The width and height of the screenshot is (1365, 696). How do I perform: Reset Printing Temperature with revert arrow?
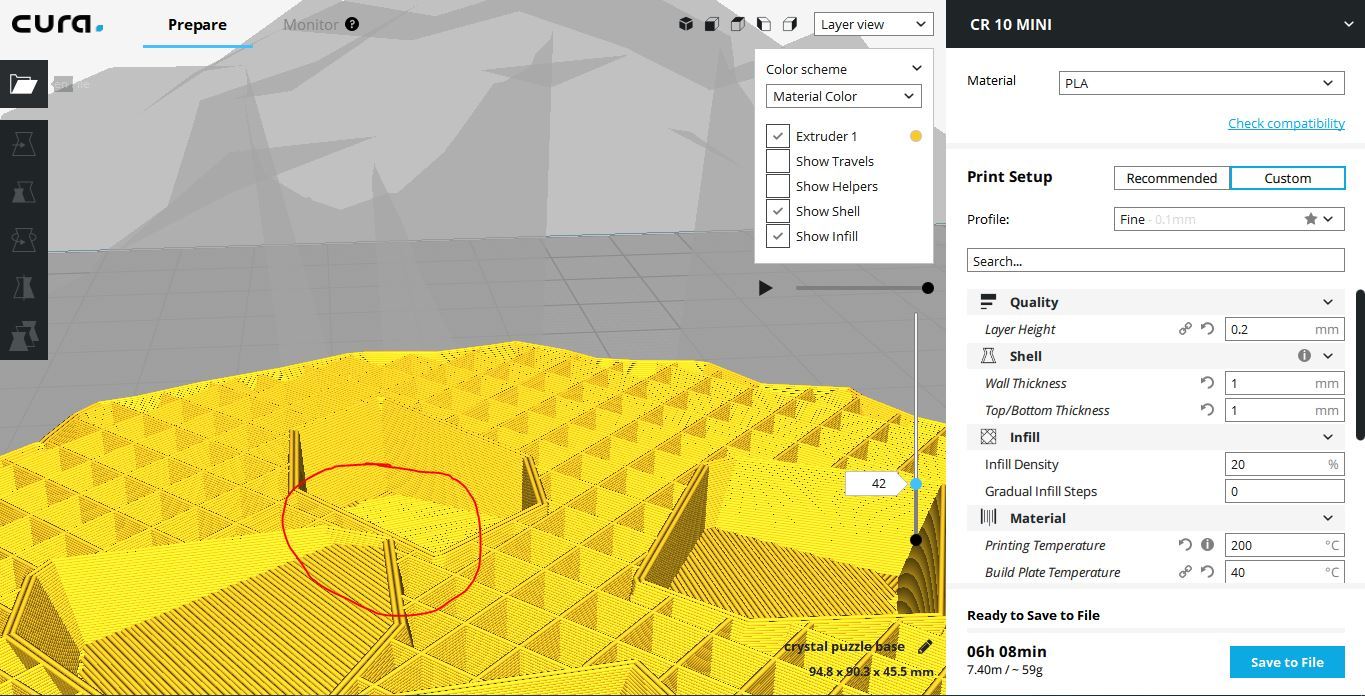pos(1185,545)
